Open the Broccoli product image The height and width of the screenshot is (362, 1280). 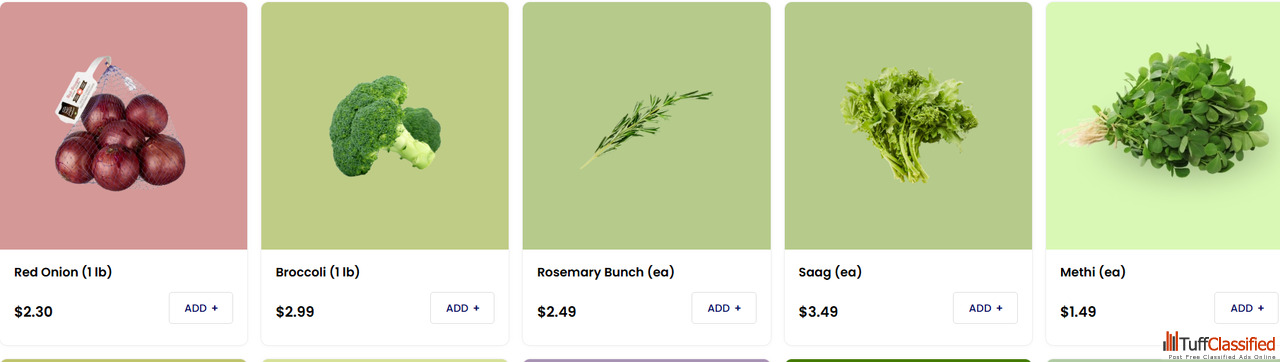385,126
